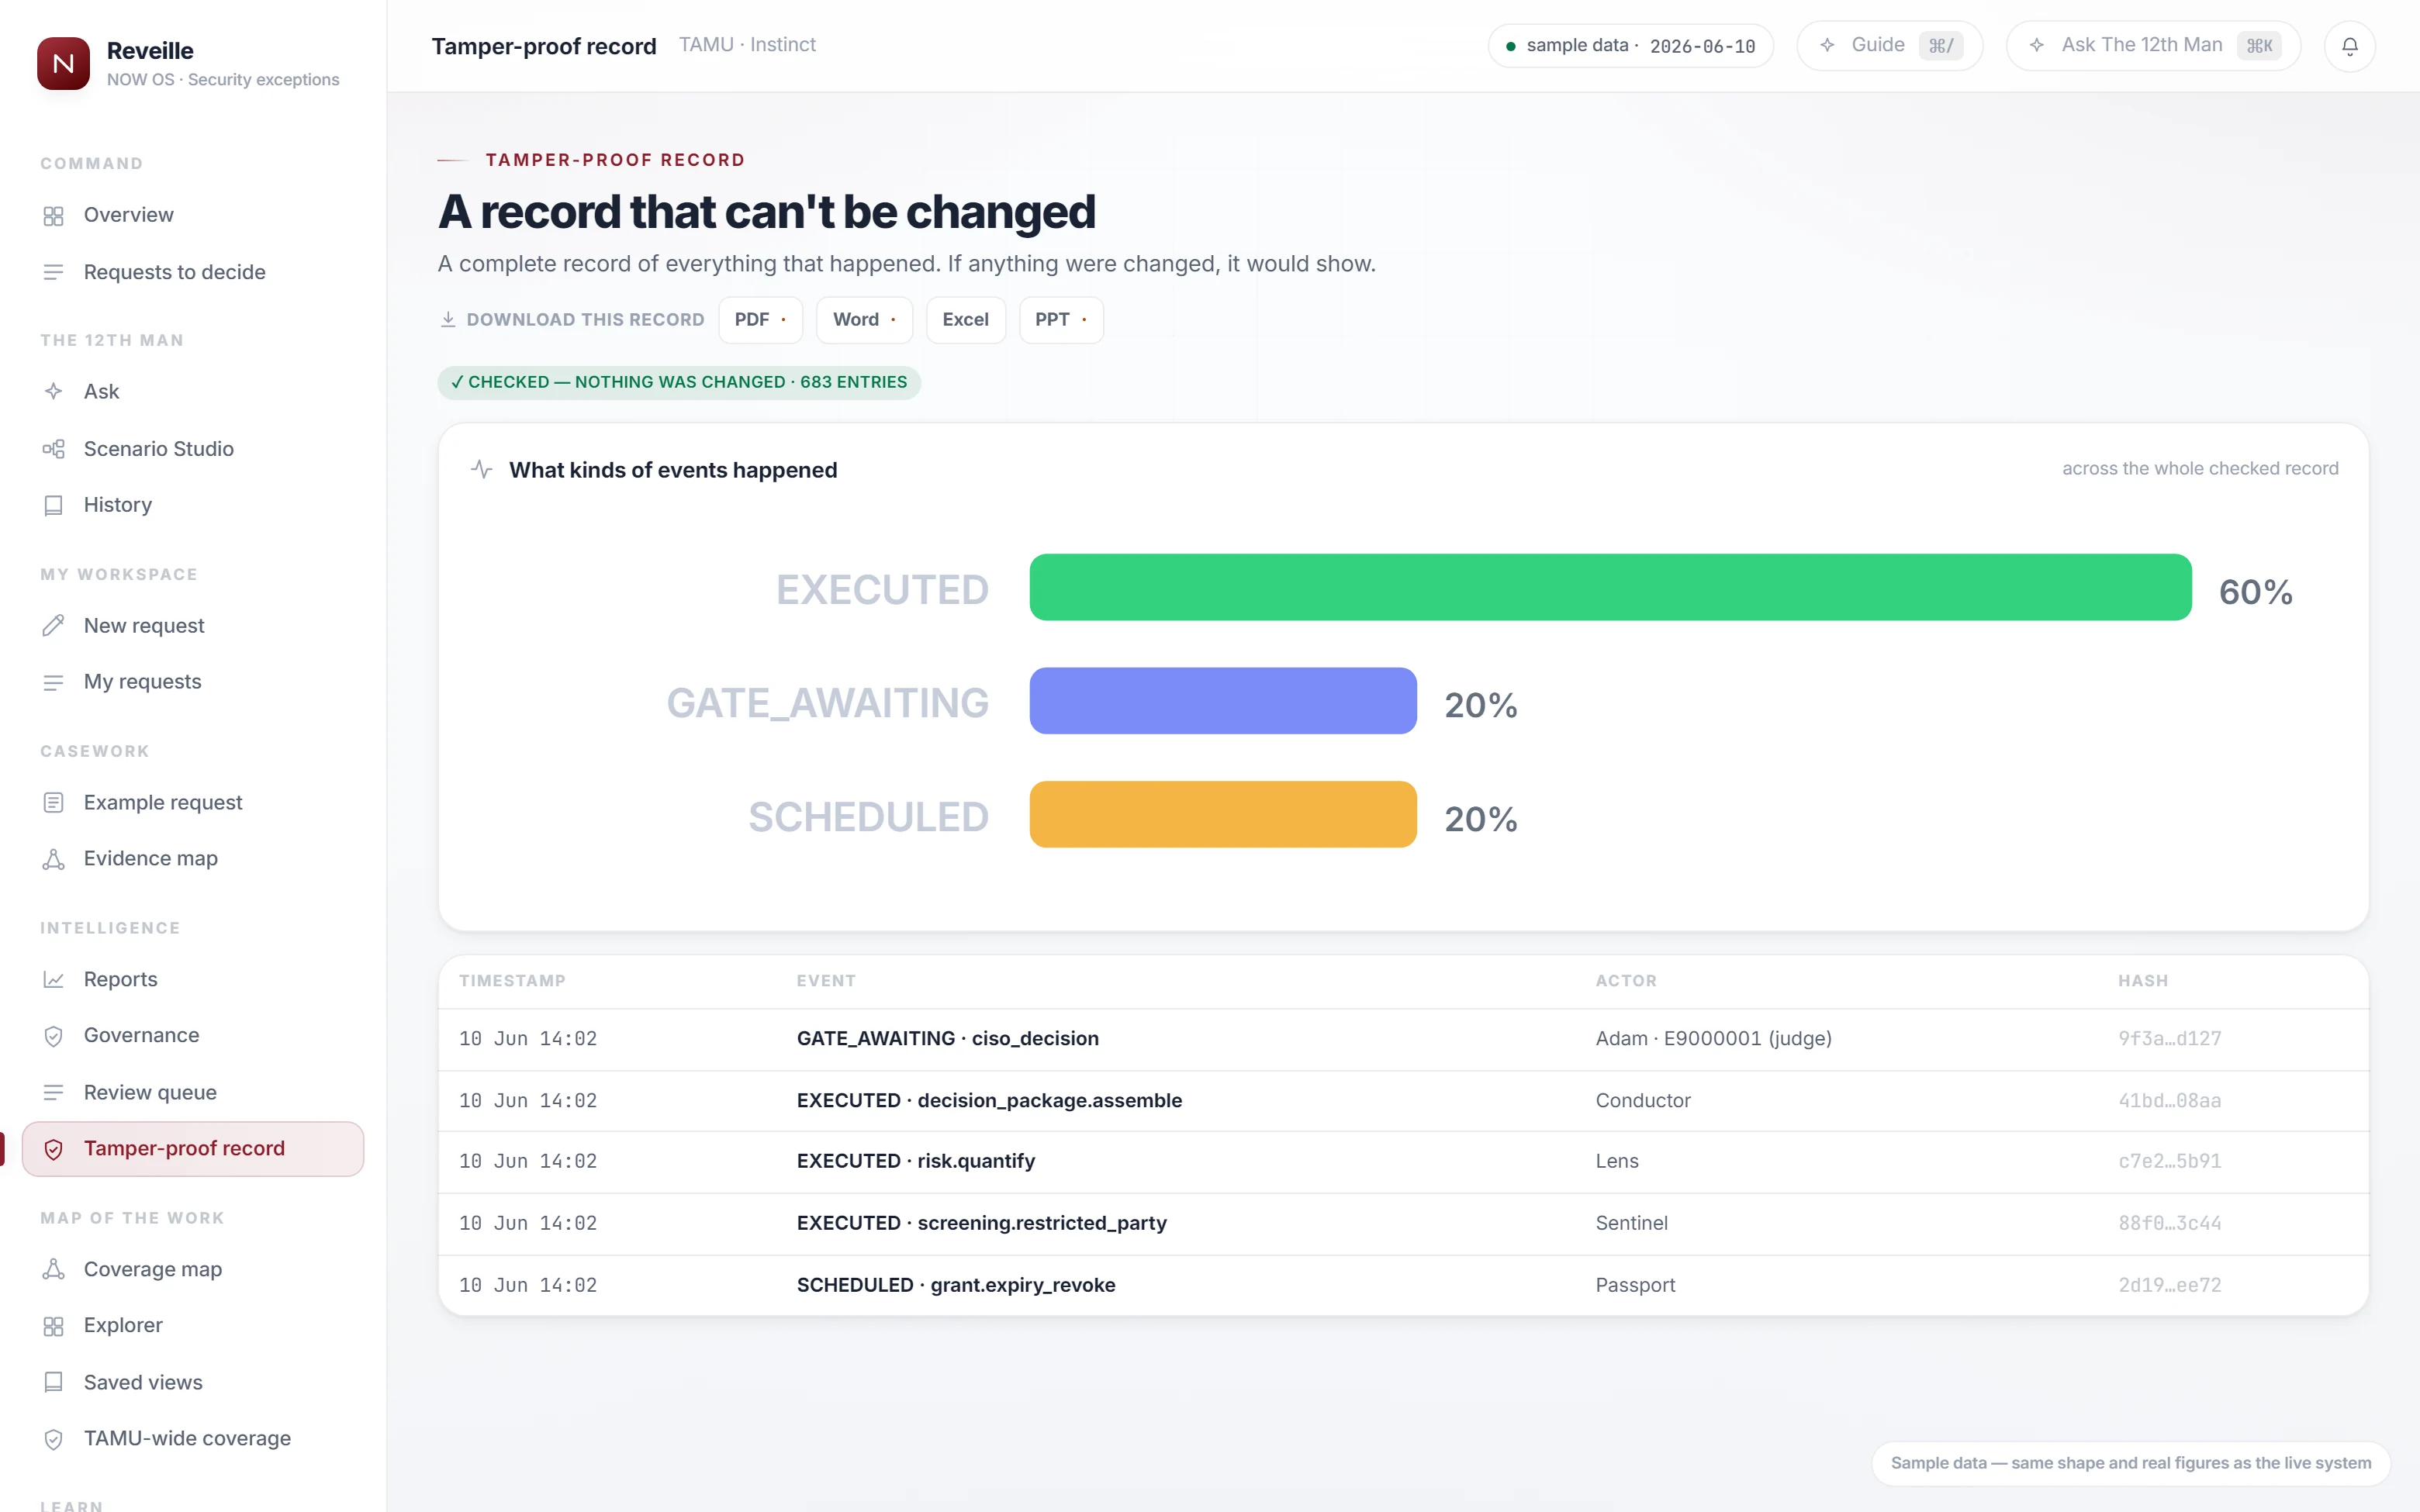Click the EXECUTED · screening.restricted_party event

tap(981, 1223)
